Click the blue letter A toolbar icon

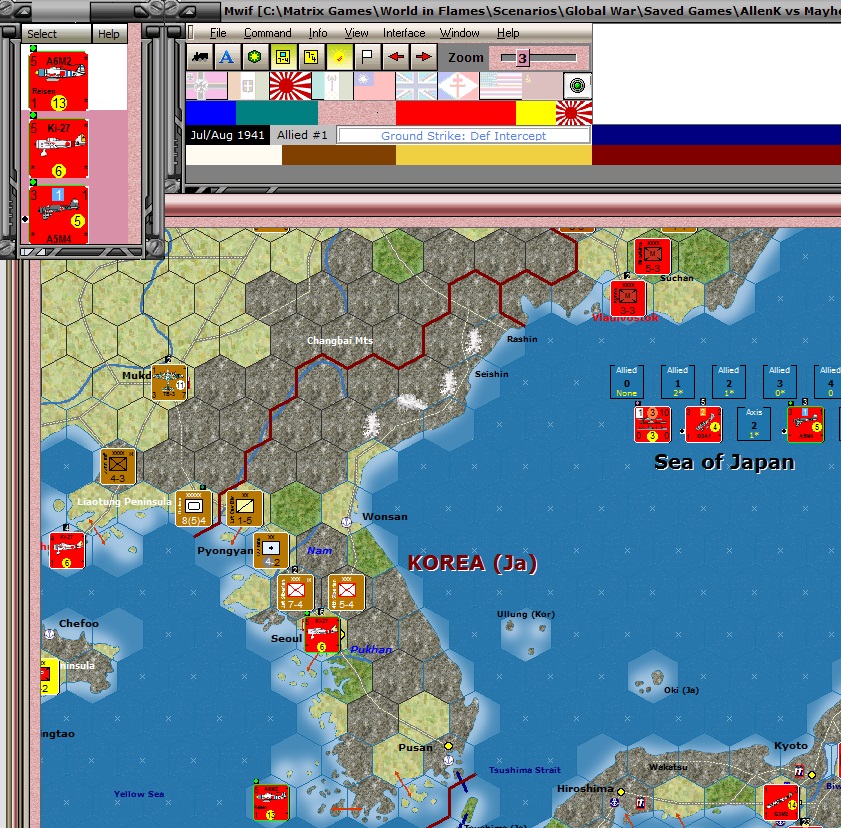[227, 57]
